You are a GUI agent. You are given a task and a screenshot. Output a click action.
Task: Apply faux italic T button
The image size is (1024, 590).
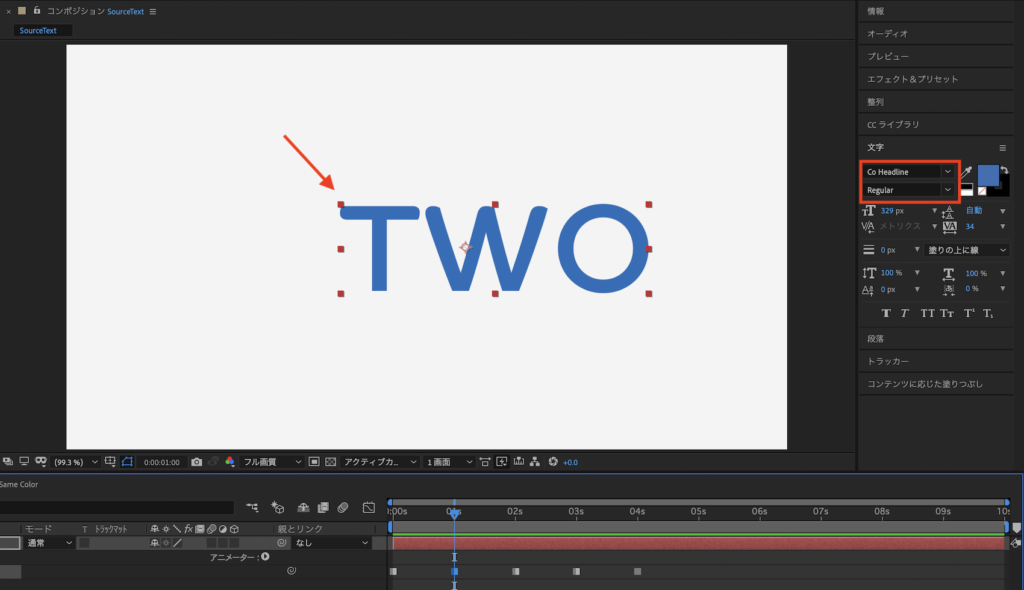[x=904, y=314]
